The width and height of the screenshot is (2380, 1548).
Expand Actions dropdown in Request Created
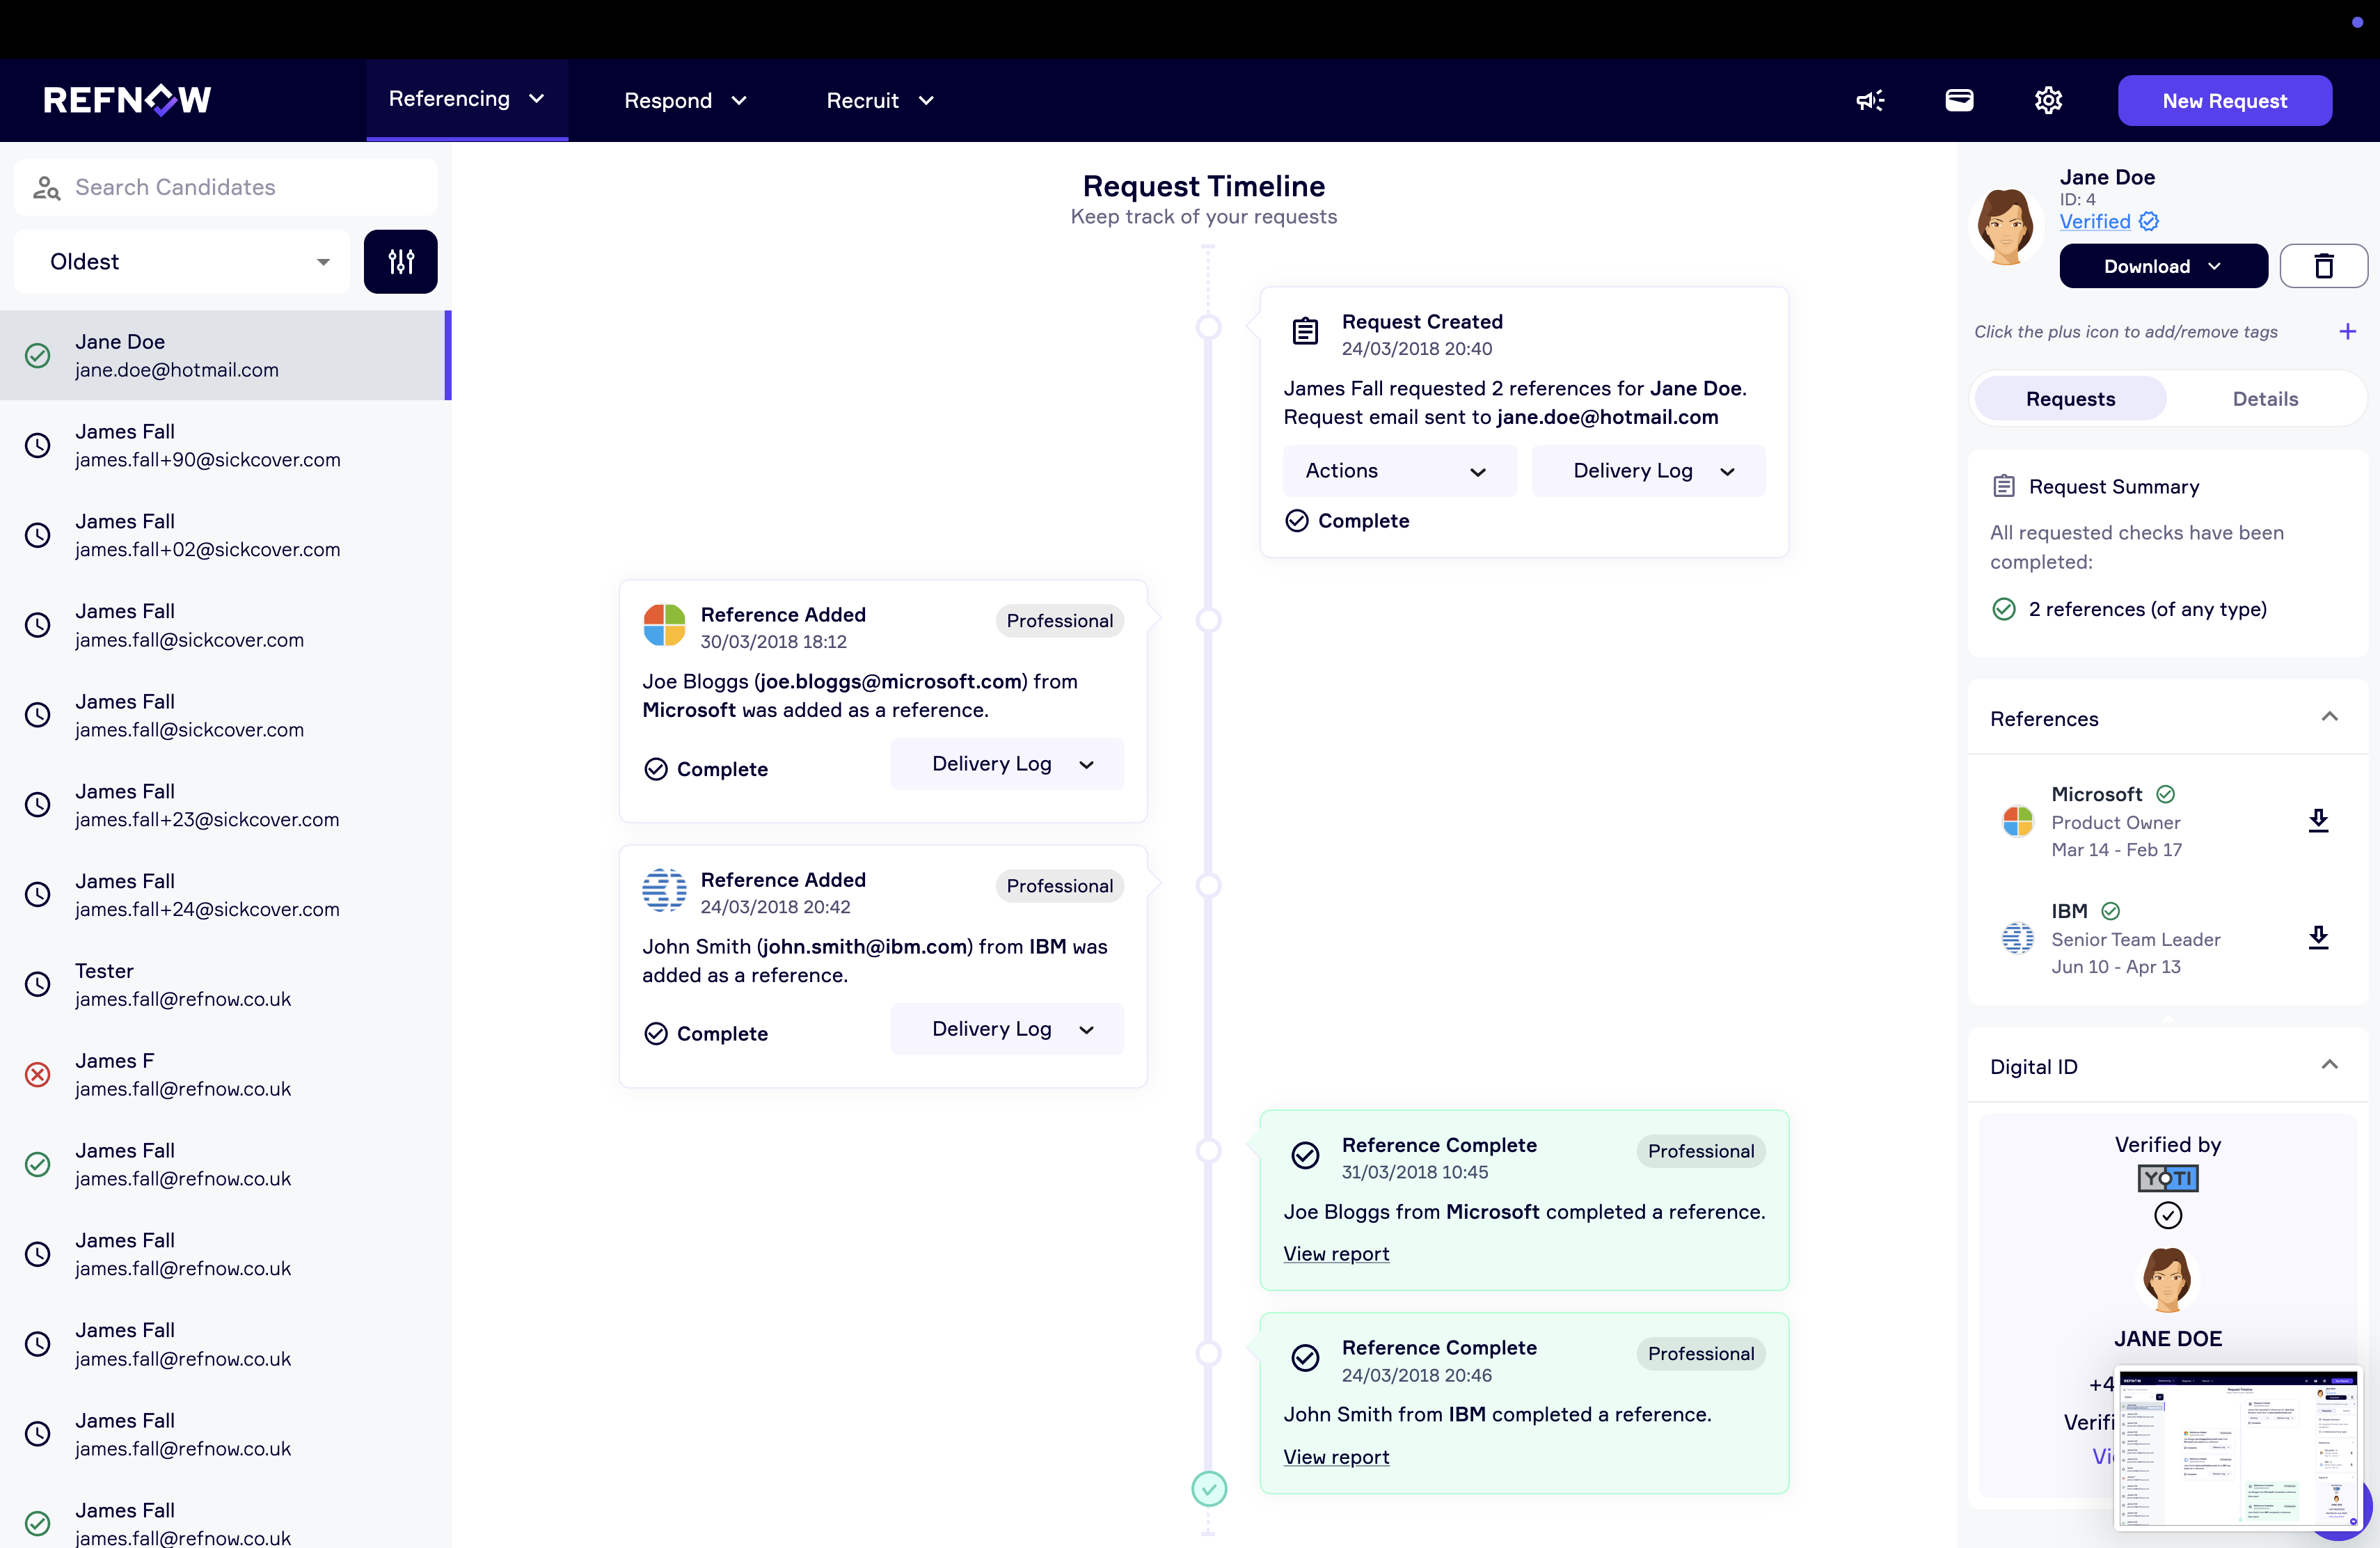click(x=1398, y=471)
